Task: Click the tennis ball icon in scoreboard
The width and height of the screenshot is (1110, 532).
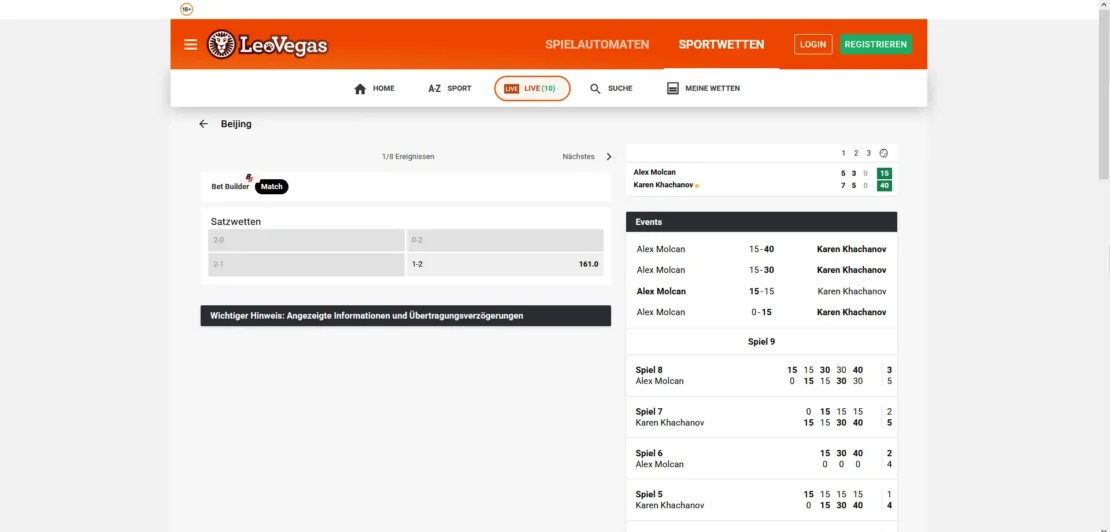Action: pyautogui.click(x=883, y=153)
